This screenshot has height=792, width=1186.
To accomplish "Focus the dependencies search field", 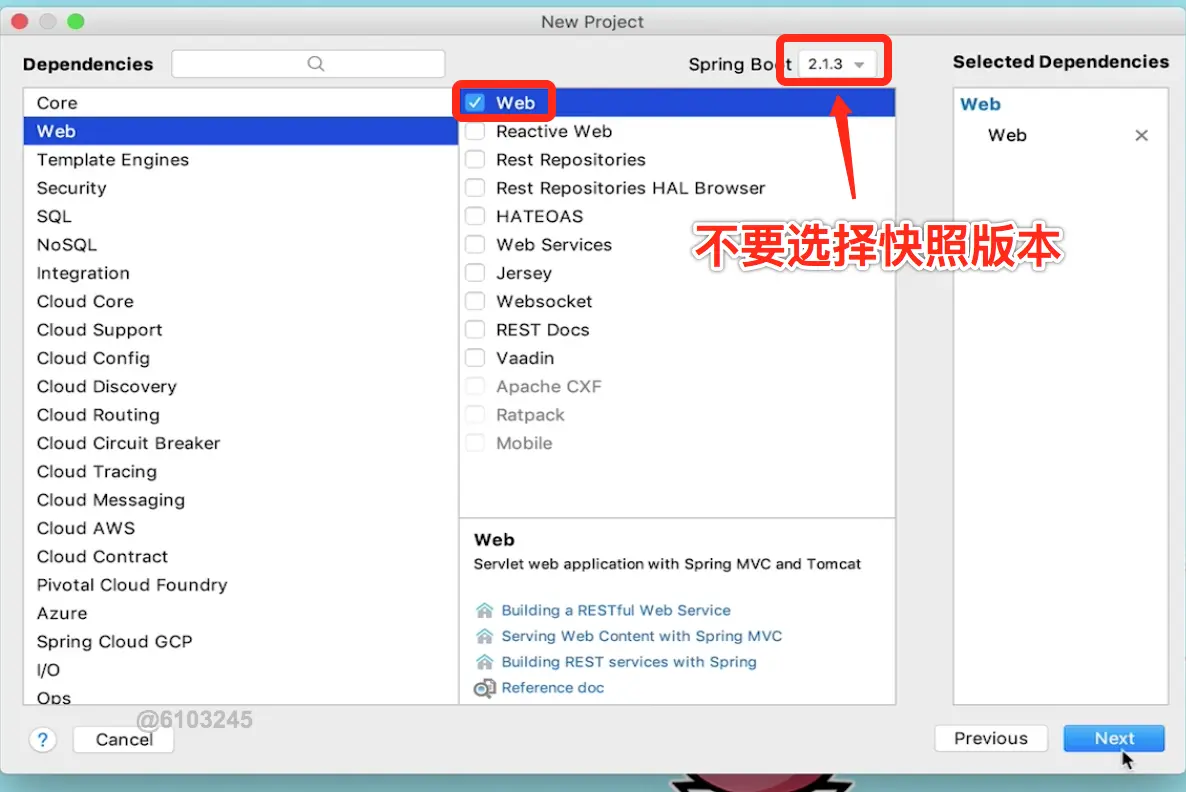I will point(308,64).
